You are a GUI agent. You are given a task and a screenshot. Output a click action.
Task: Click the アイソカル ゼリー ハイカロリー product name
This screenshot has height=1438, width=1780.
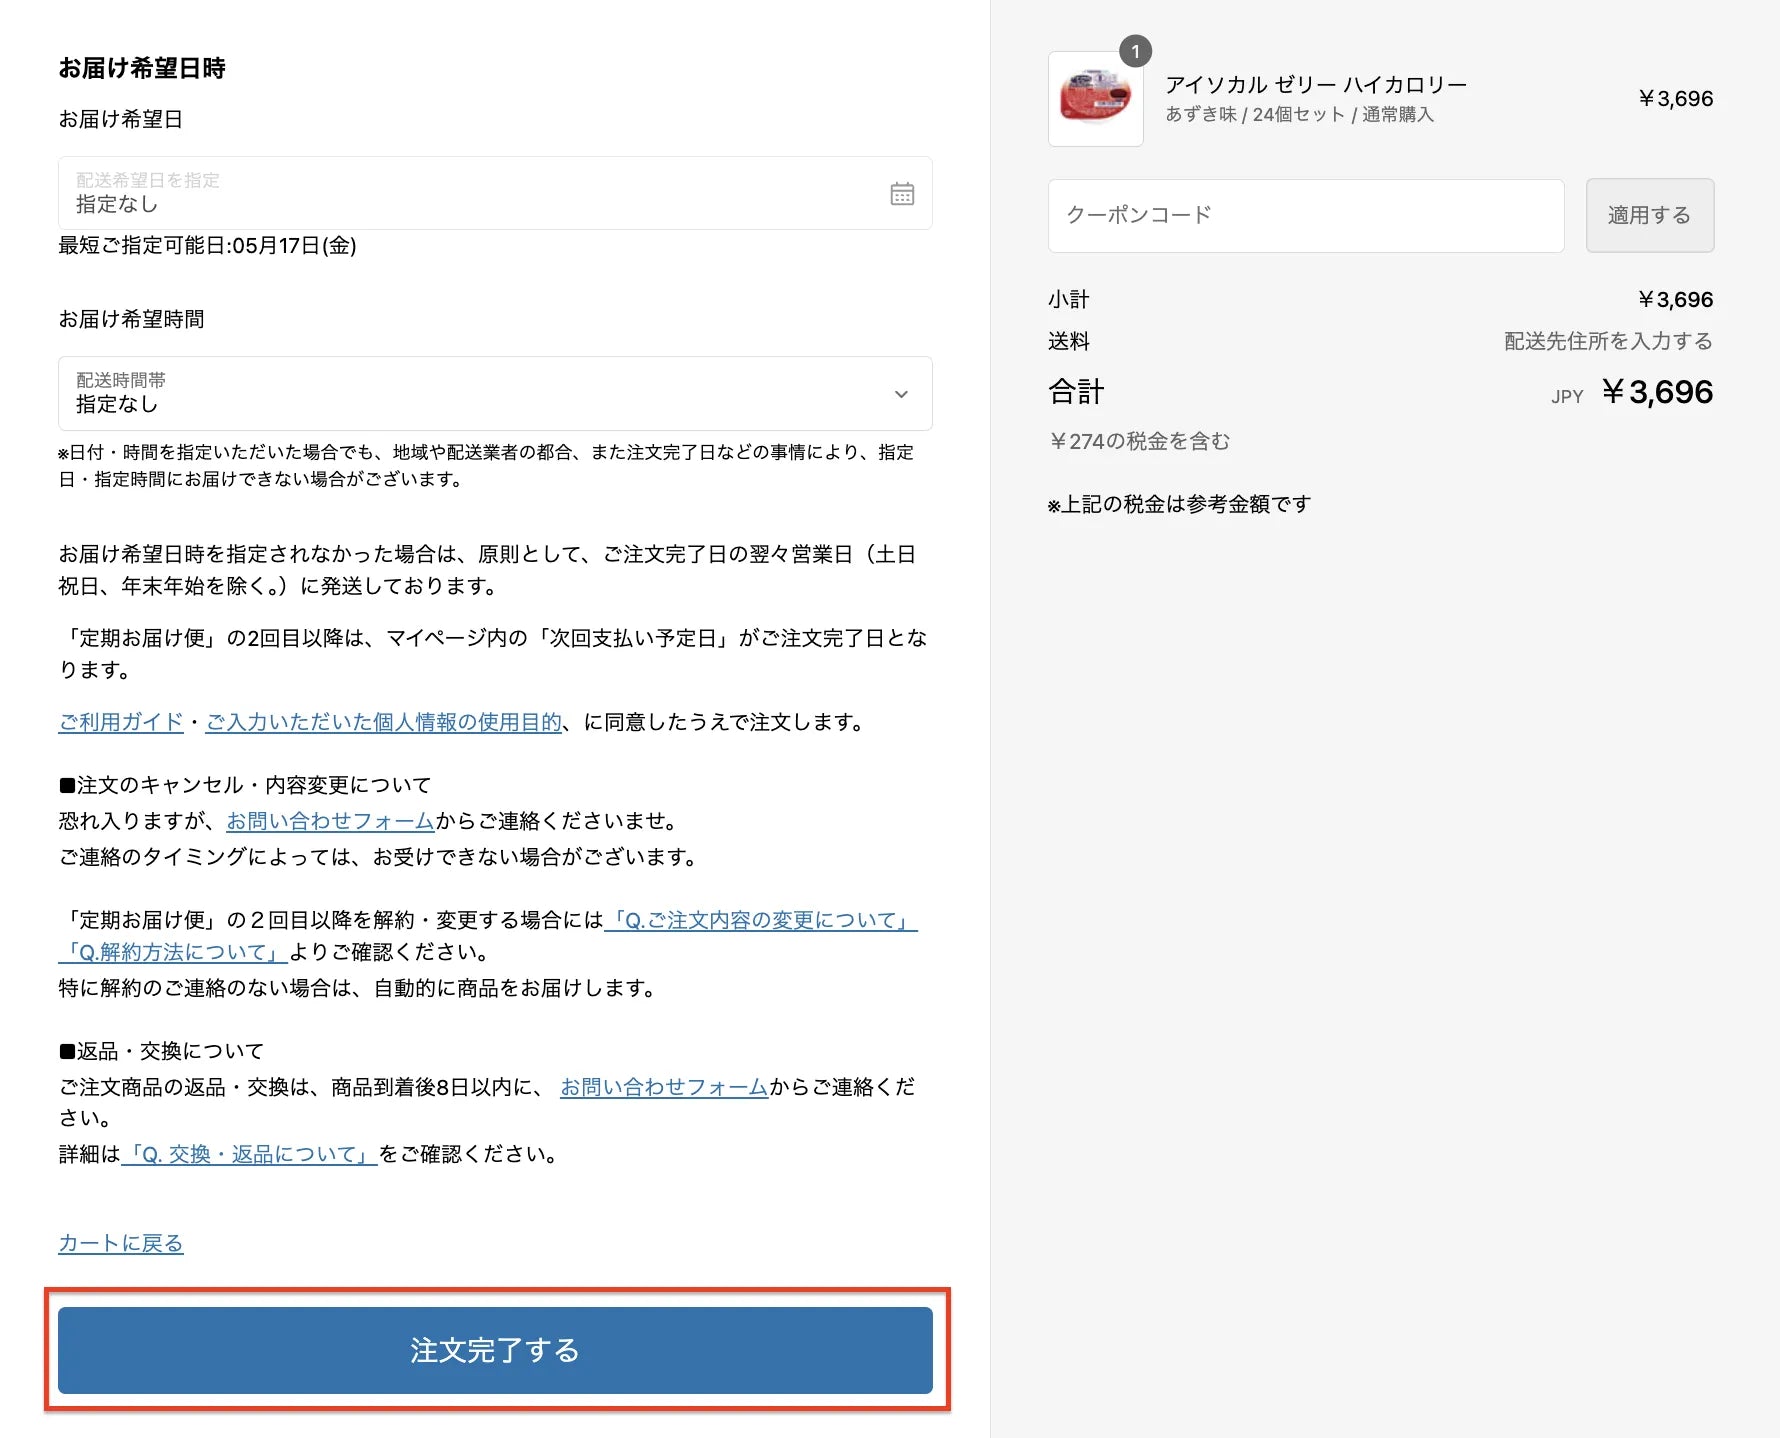point(1316,85)
